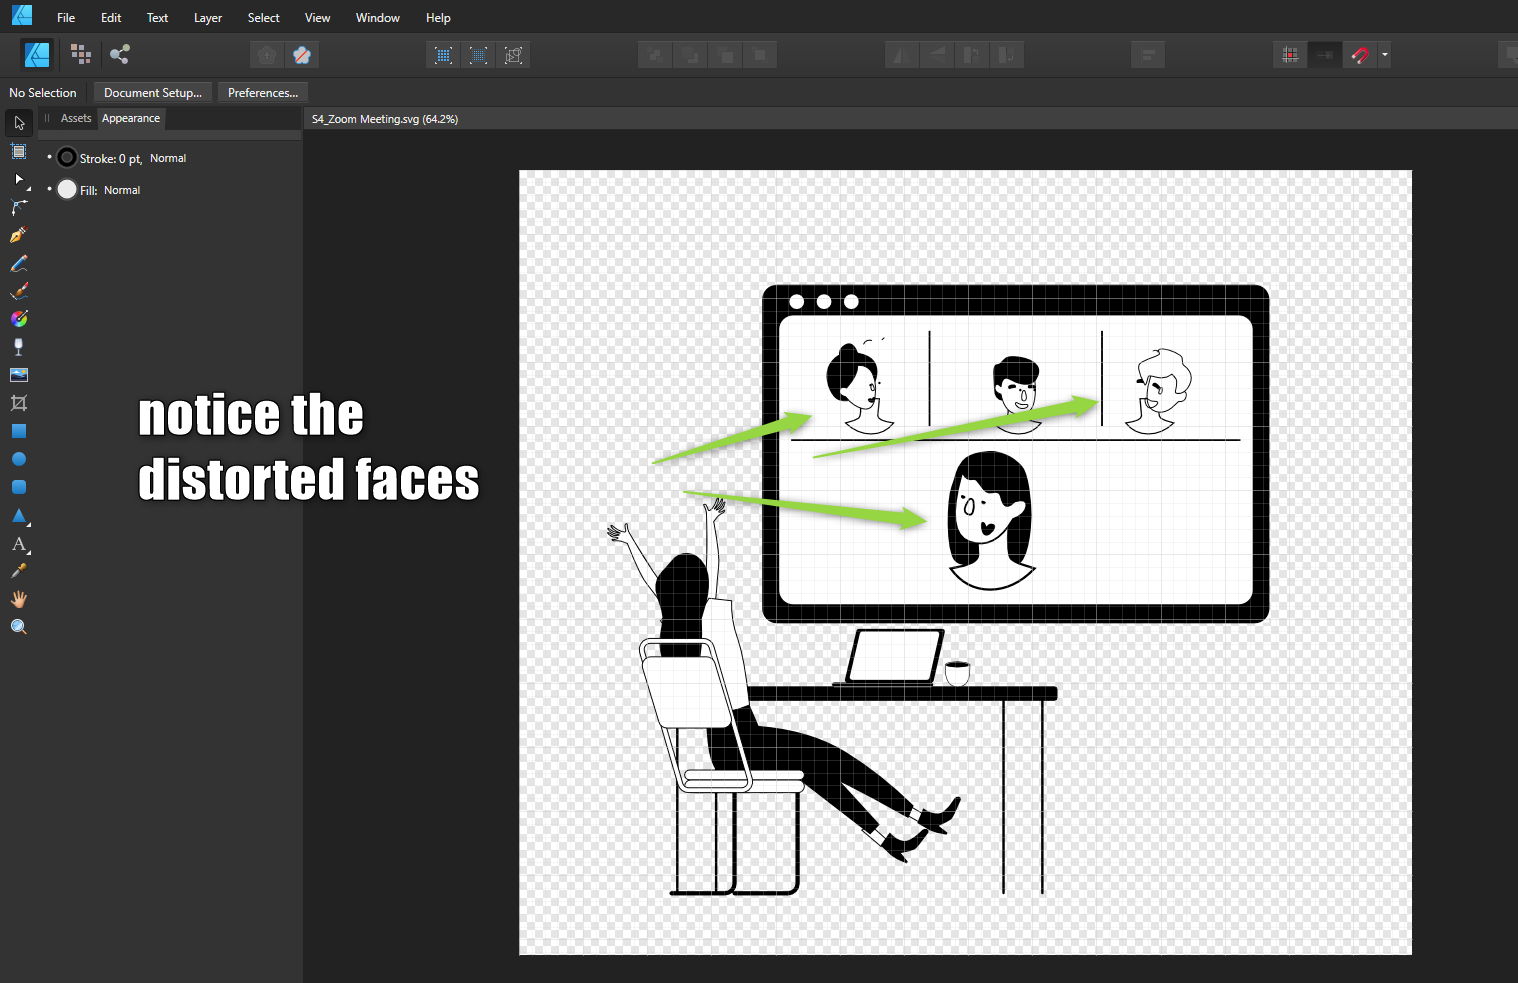
Task: Open the Fill tool
Action: pos(18,318)
